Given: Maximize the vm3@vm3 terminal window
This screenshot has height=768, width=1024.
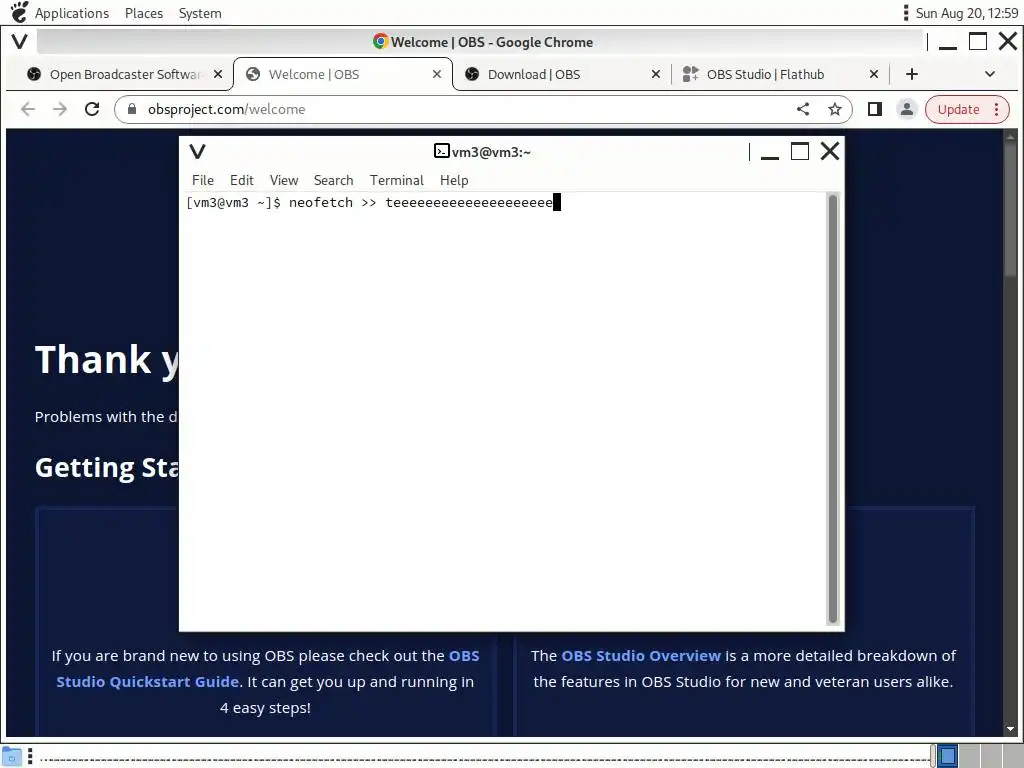Looking at the screenshot, I should [800, 152].
